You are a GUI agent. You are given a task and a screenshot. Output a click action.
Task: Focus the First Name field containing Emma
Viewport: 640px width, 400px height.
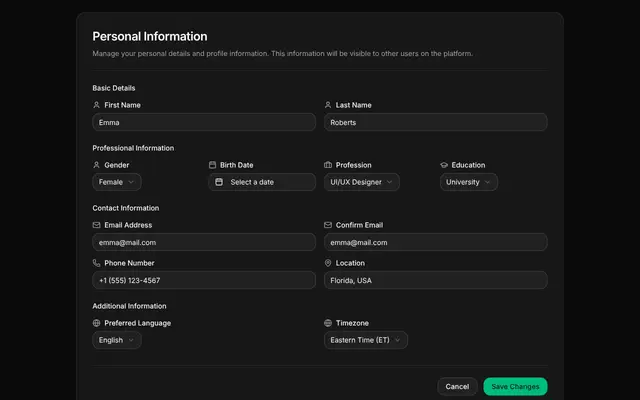[x=204, y=122]
